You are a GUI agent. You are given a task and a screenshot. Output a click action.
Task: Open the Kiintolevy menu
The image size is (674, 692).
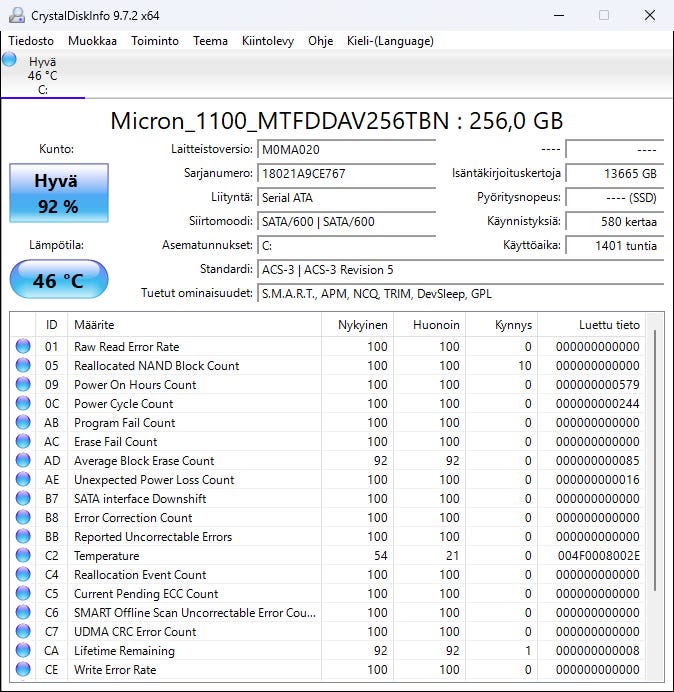point(268,41)
